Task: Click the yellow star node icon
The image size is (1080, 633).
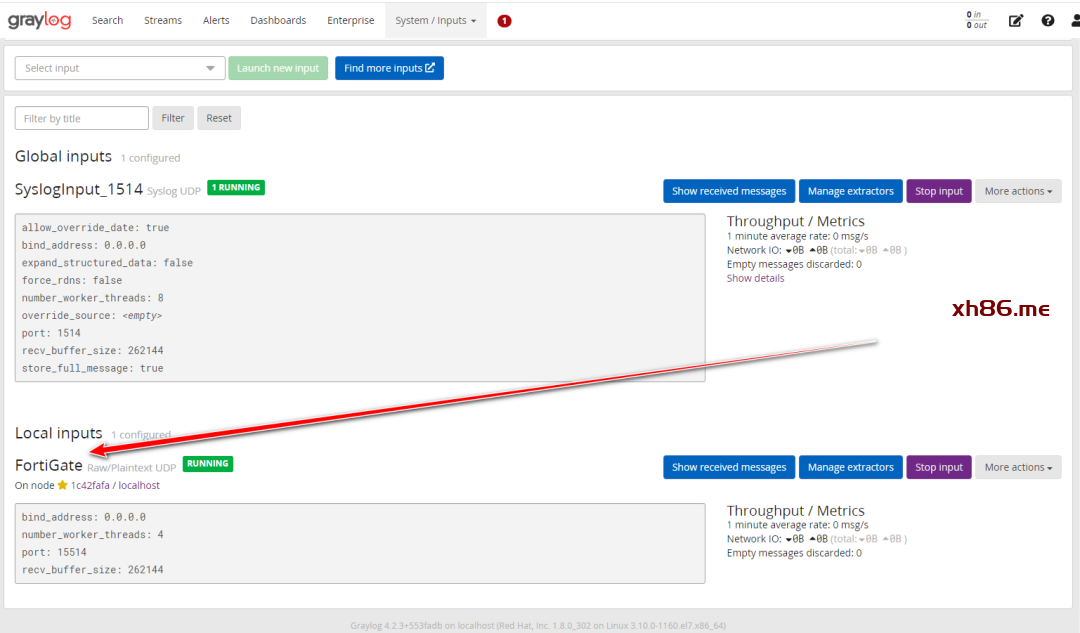Action: pyautogui.click(x=63, y=485)
